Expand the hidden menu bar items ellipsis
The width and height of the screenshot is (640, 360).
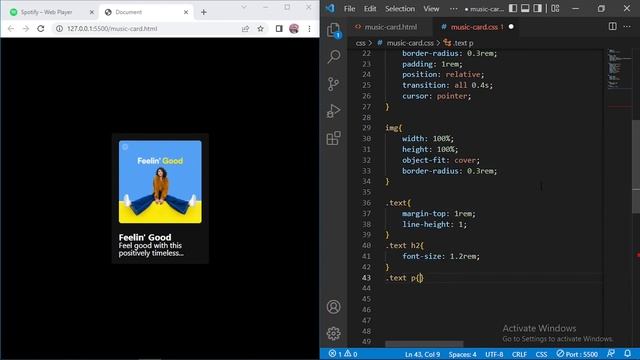pyautogui.click(x=453, y=9)
